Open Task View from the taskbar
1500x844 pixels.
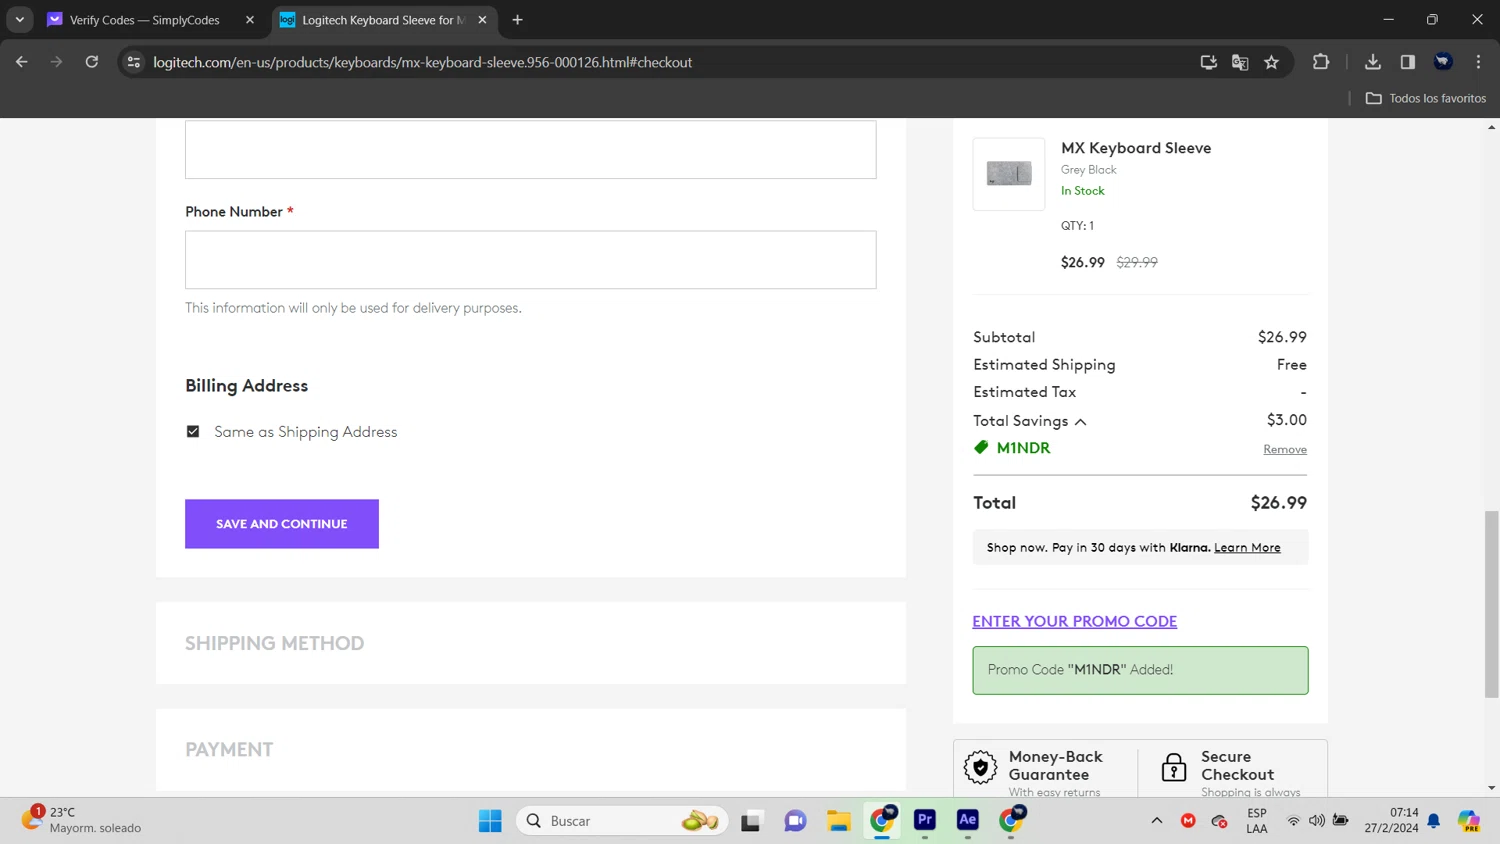coord(751,821)
